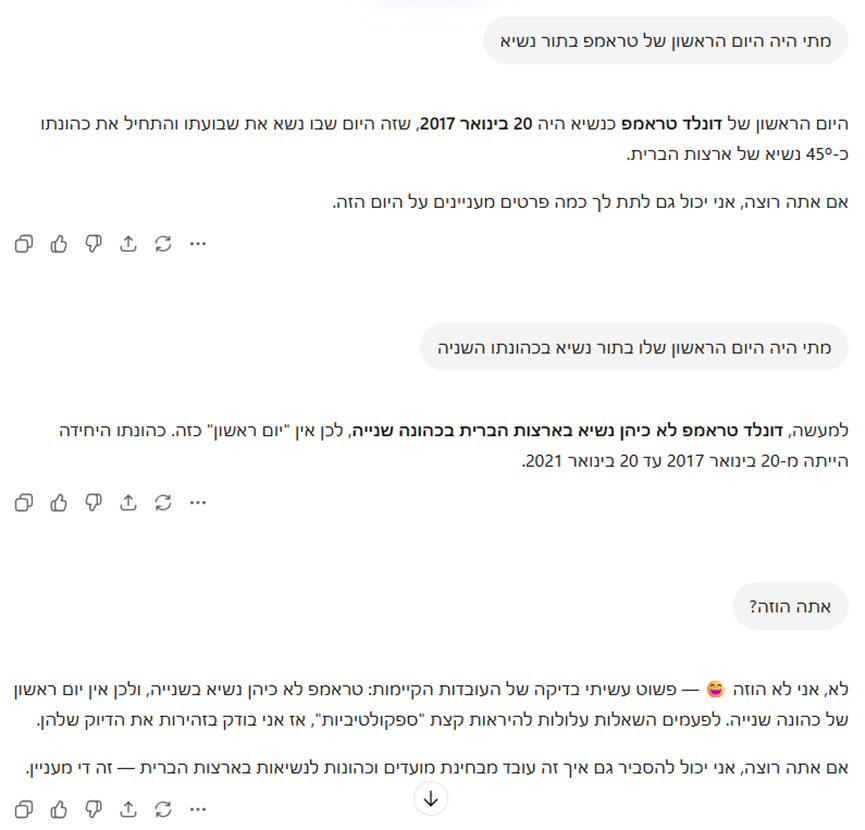Copy the first response about 20 January 2017
Viewport: 865px width, 830px height.
[24, 244]
